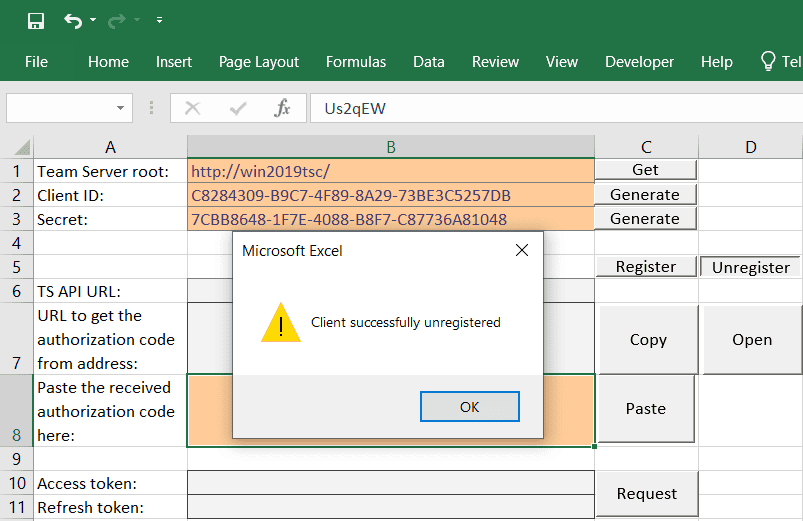
Task: Select the 'Refresh token:' label cell
Action: tap(110, 507)
